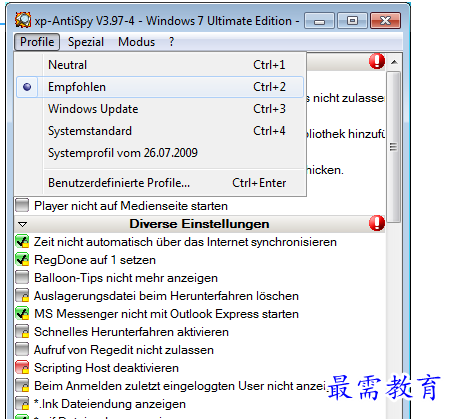Toggle *.lnk Dateiendung anzeigen checkbox
Viewport: 449px width, 419px height.
(x=22, y=403)
